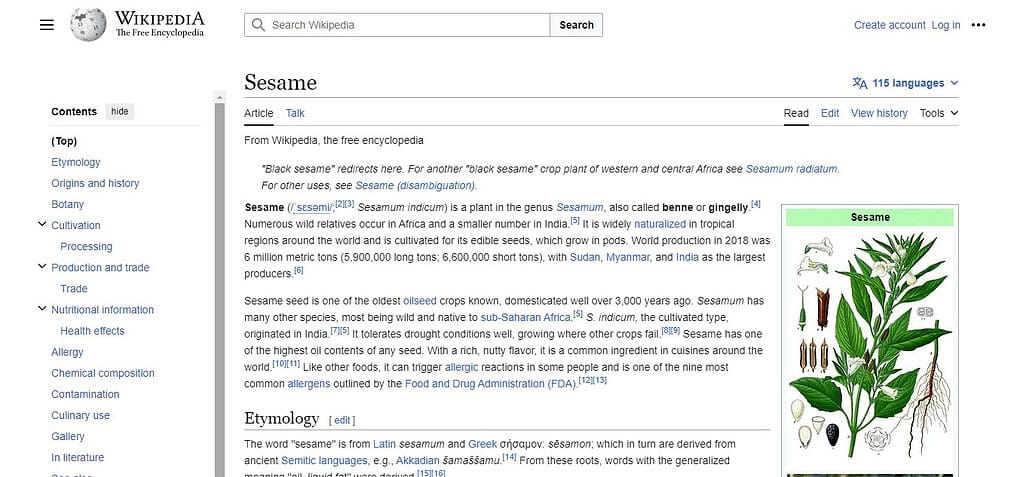This screenshot has height=477, width=1023.
Task: Click Create account link
Action: [889, 25]
